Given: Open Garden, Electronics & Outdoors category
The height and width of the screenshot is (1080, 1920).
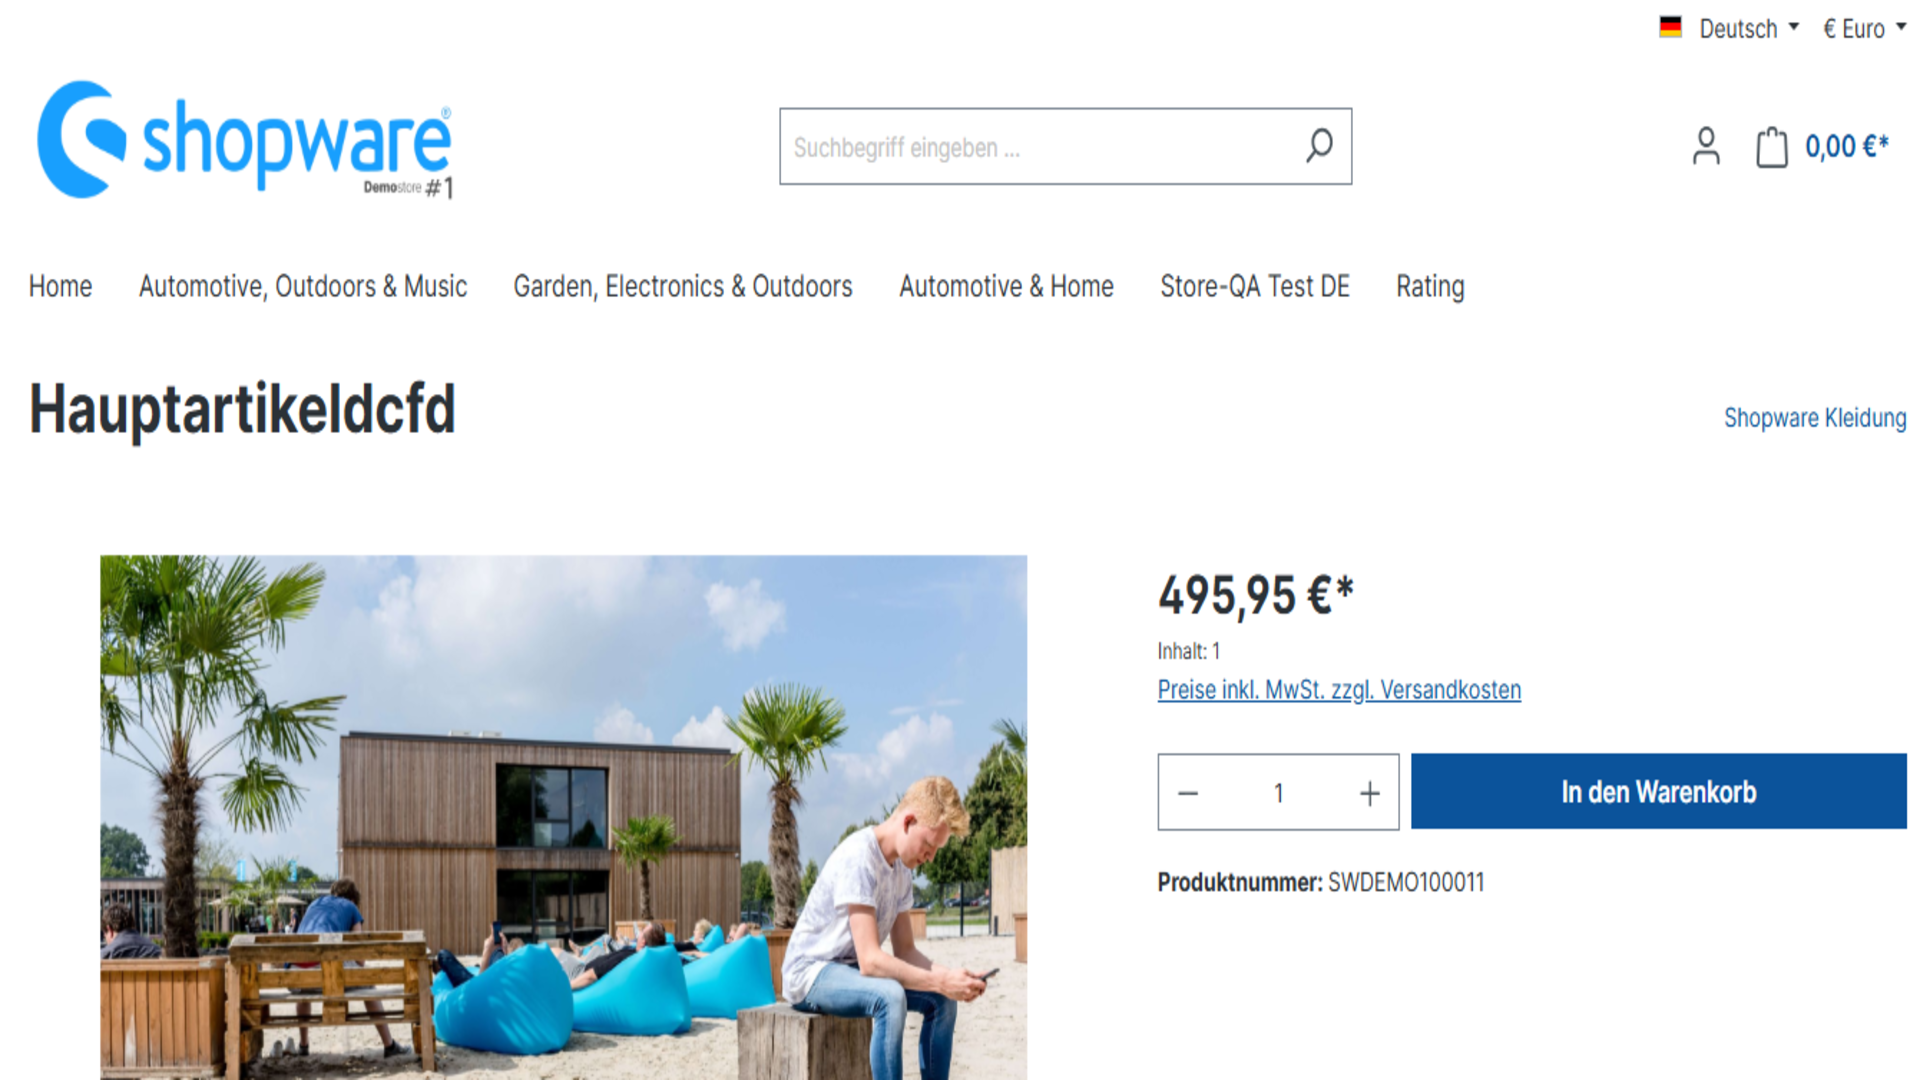Looking at the screenshot, I should 683,287.
